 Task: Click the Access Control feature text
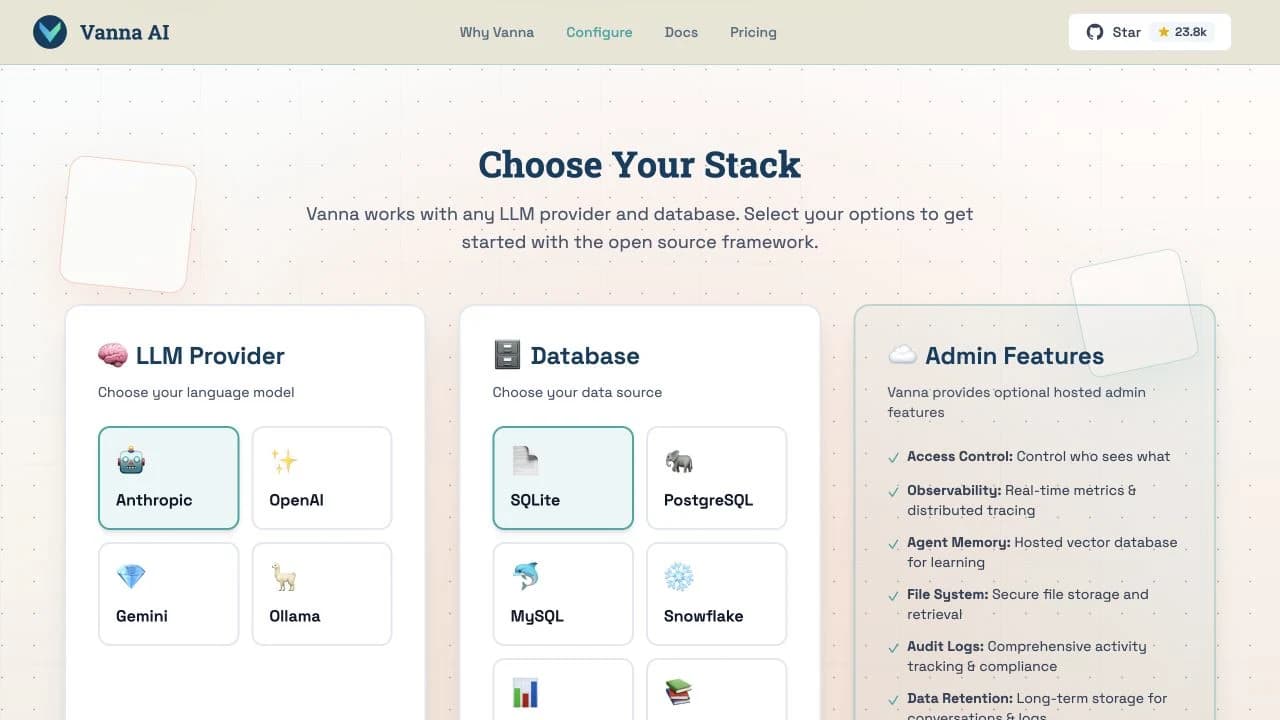[x=1038, y=456]
